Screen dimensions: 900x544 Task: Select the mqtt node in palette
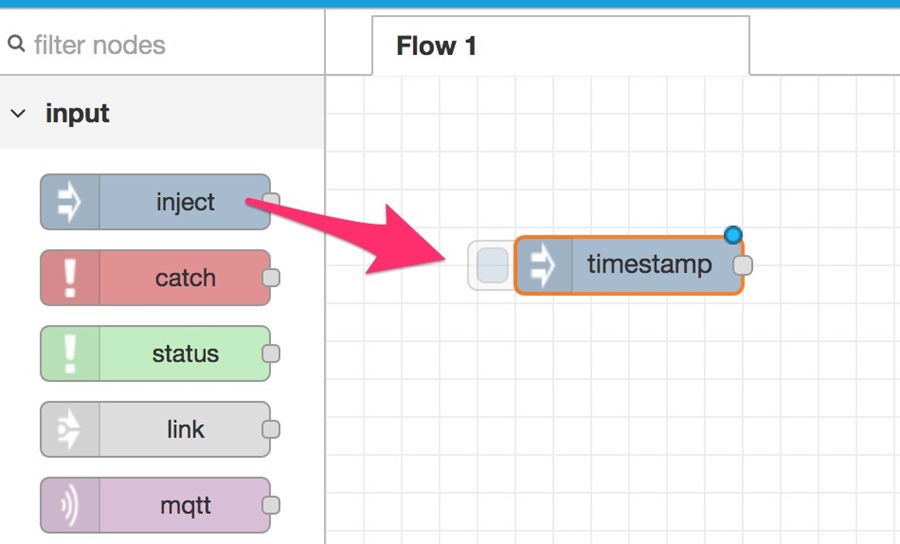tap(155, 505)
